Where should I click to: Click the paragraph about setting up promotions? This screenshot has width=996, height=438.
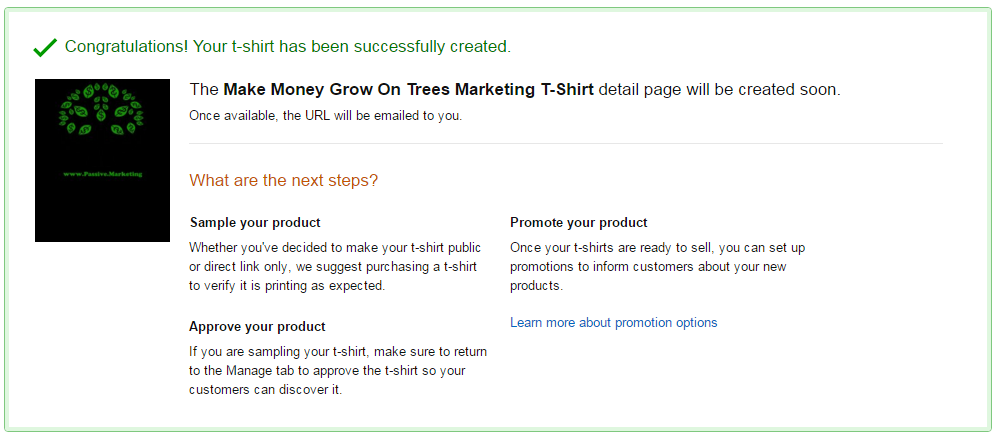[x=657, y=267]
